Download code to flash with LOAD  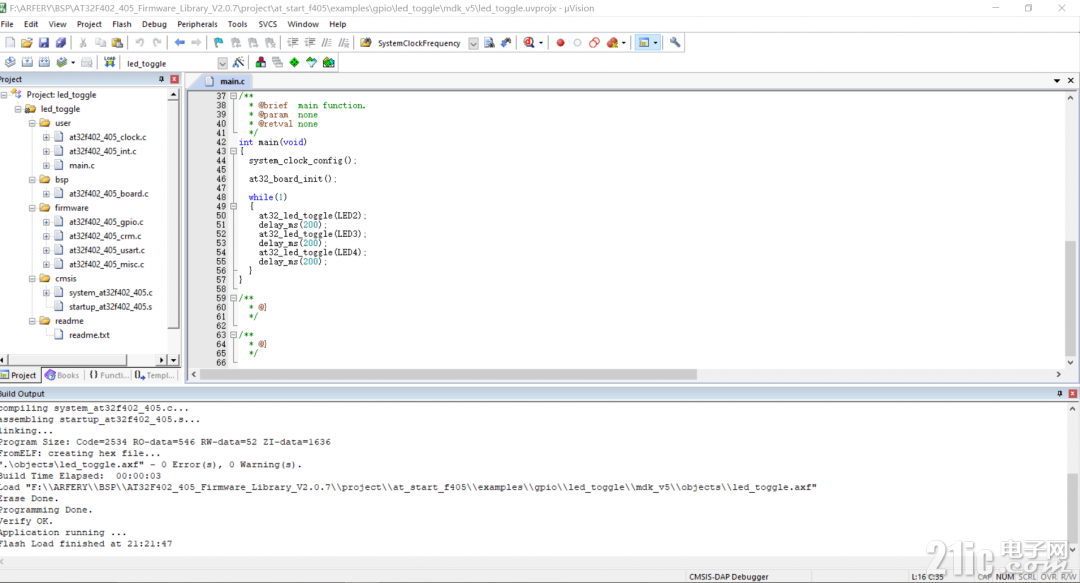coord(109,63)
